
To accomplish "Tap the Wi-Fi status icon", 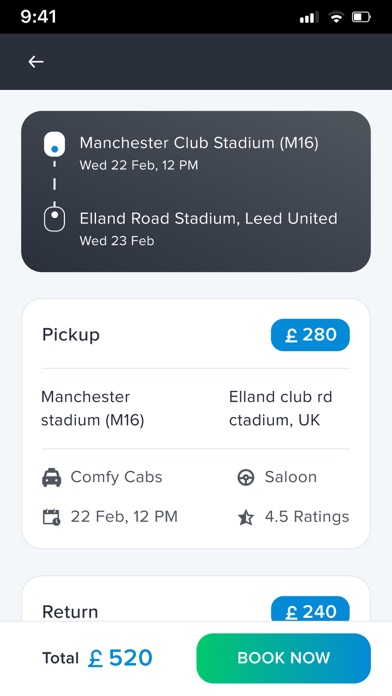I will point(337,17).
